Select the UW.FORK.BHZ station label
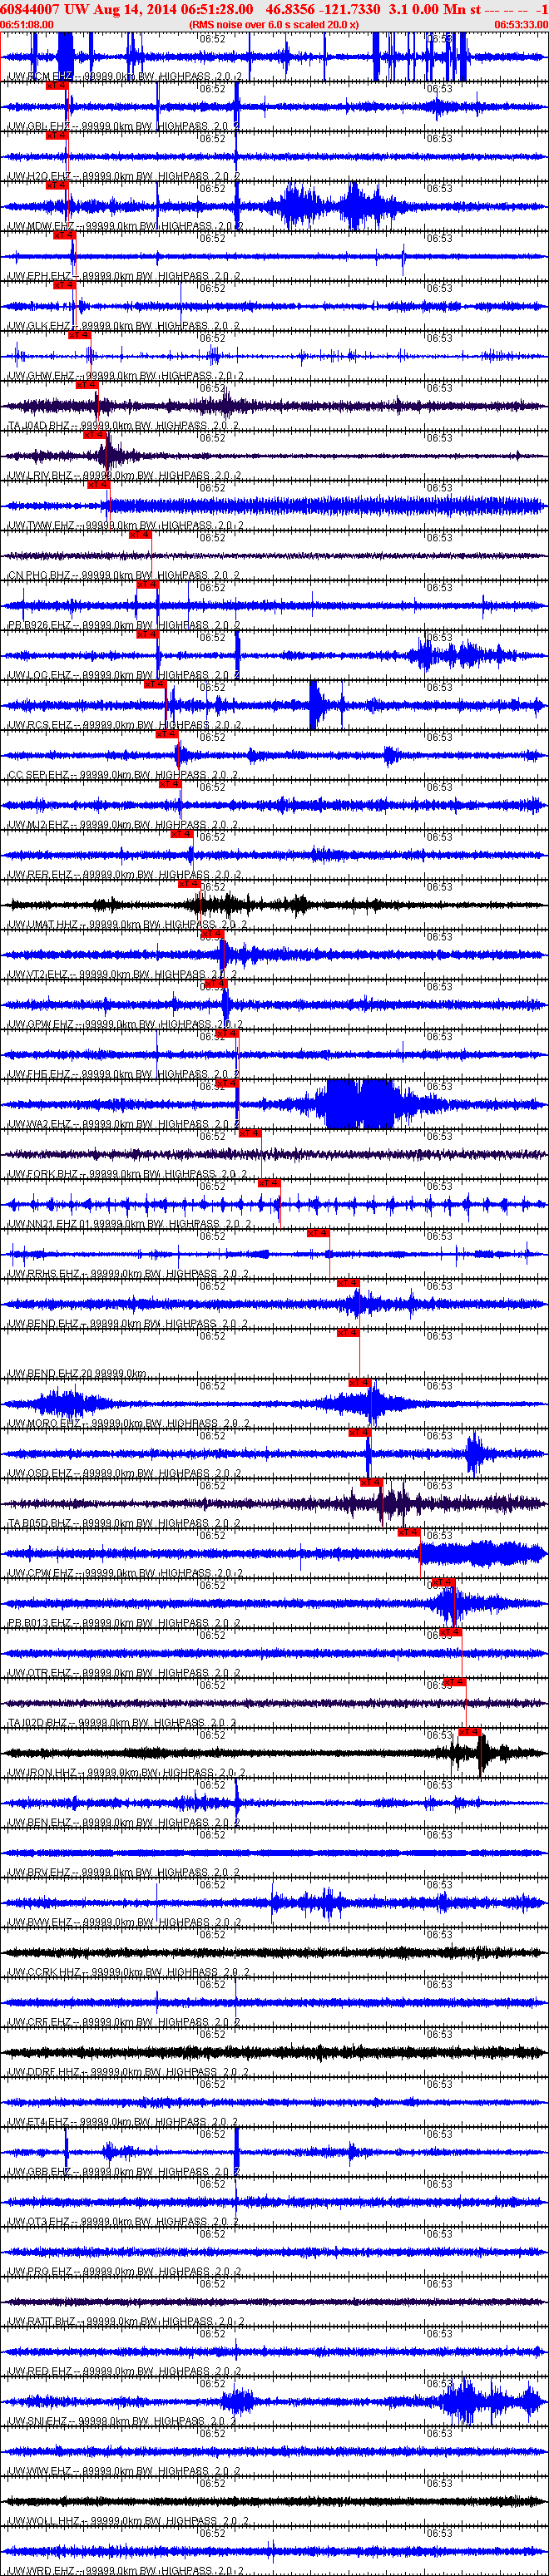Viewport: 549px width, 2576px height. click(x=43, y=1175)
